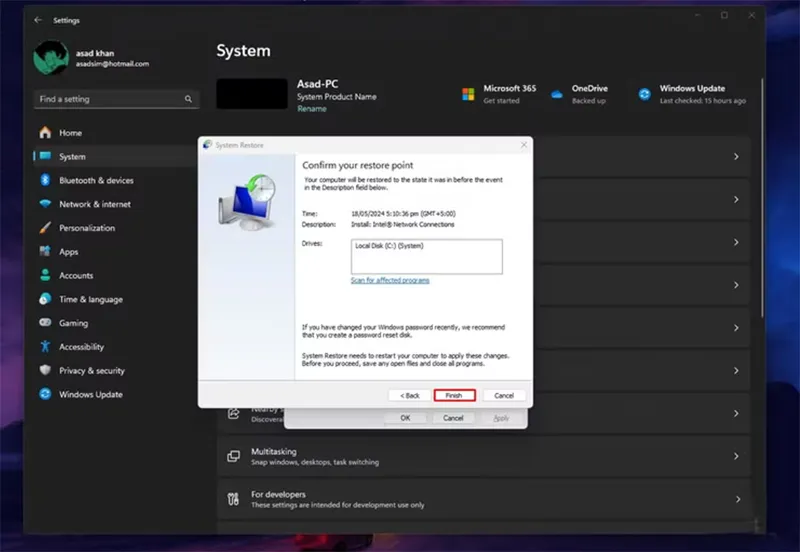Image resolution: width=800 pixels, height=552 pixels.
Task: Click the Windows Update sidebar icon
Action: coord(45,394)
